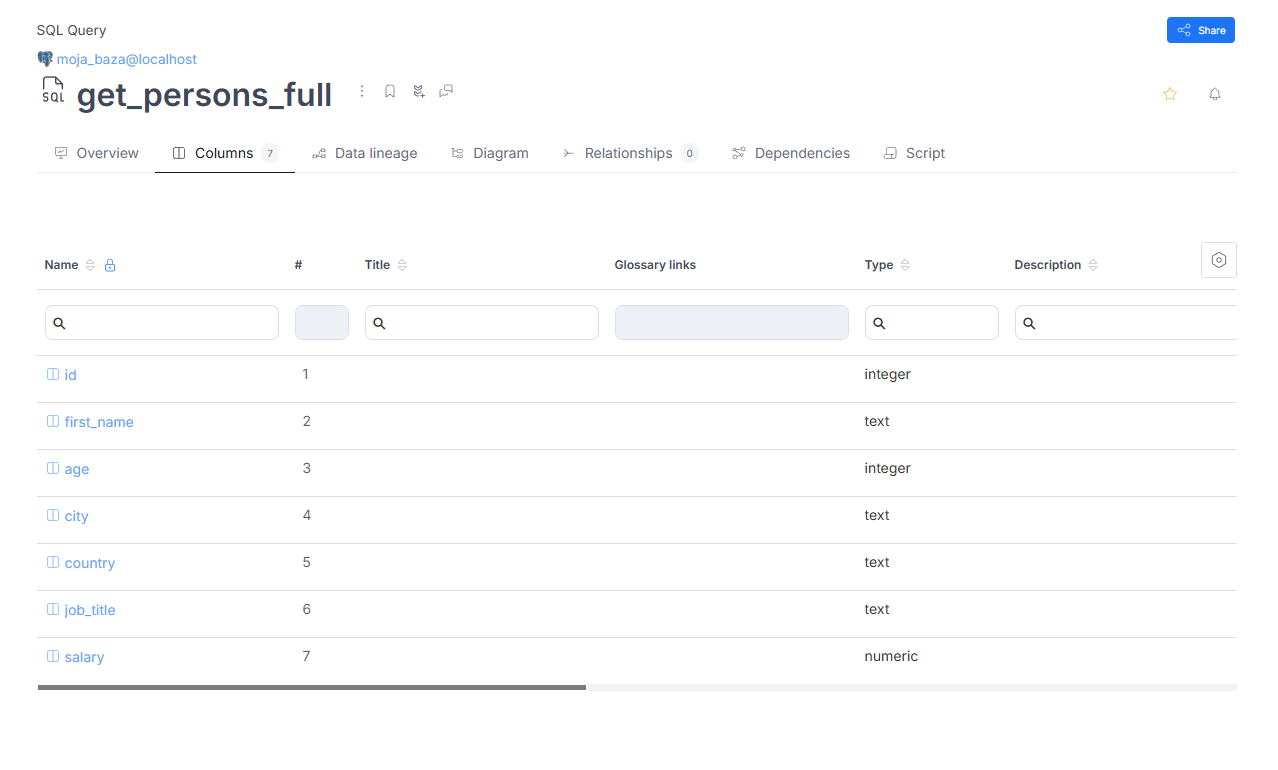
Task: Click the magnifier icon in the Type filter
Action: pos(879,324)
